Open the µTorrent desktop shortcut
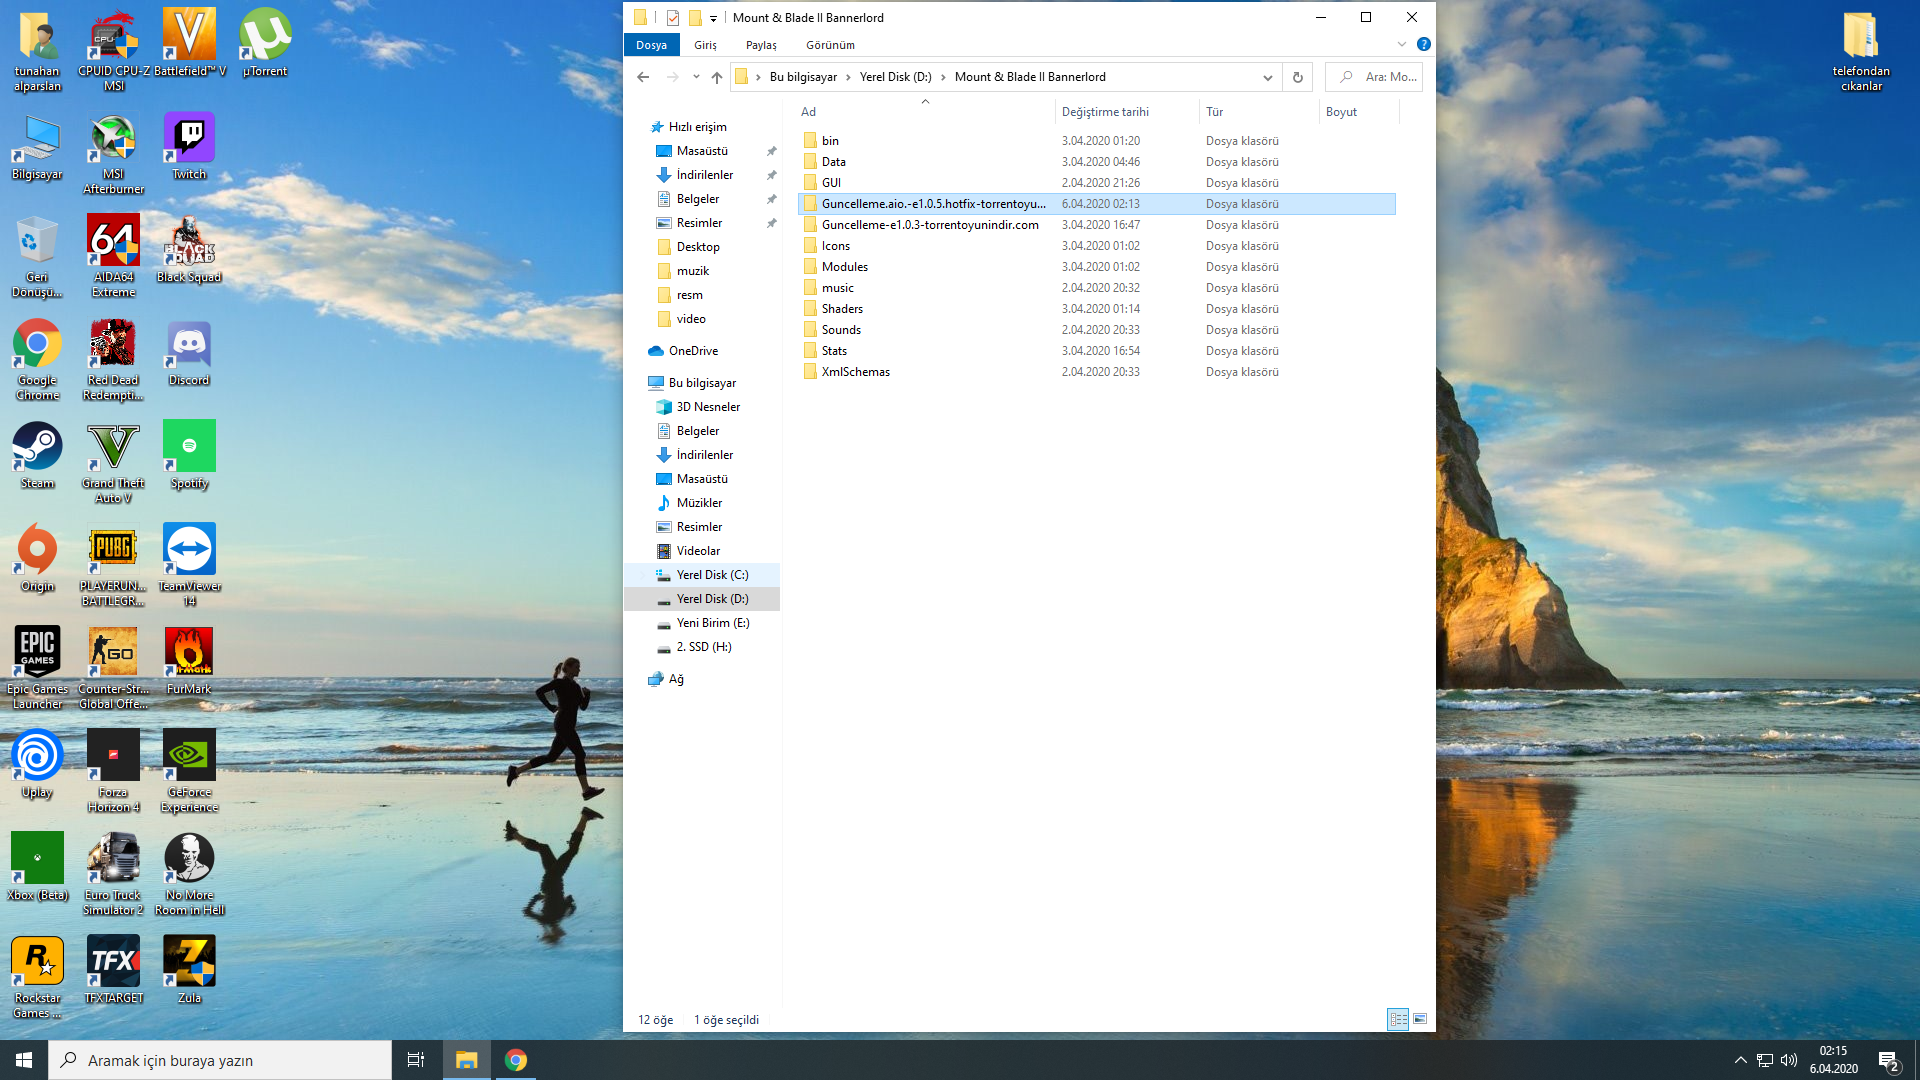 265,42
